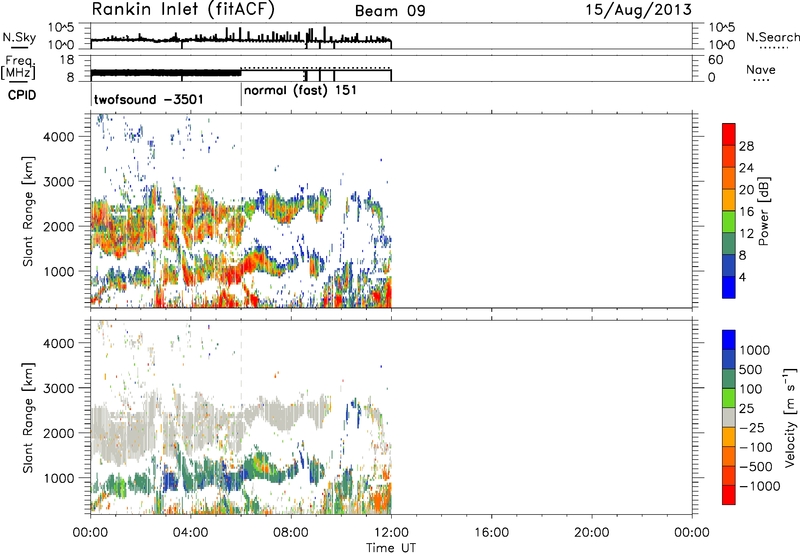Click the '20:00' time tick label
800x554 pixels.
point(592,533)
